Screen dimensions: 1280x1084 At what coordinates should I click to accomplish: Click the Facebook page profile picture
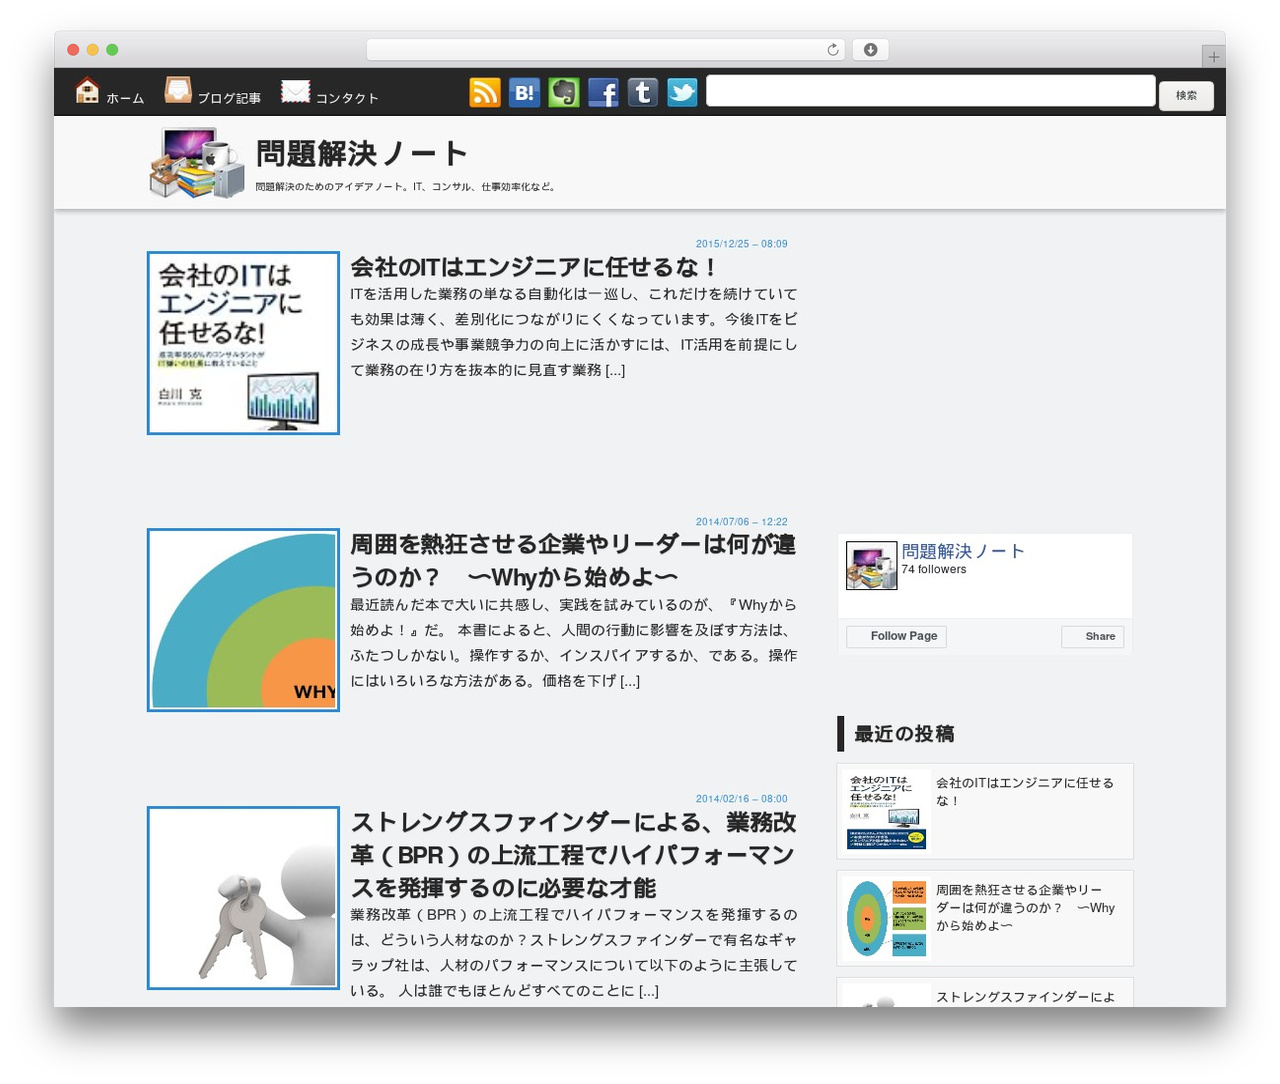[872, 566]
